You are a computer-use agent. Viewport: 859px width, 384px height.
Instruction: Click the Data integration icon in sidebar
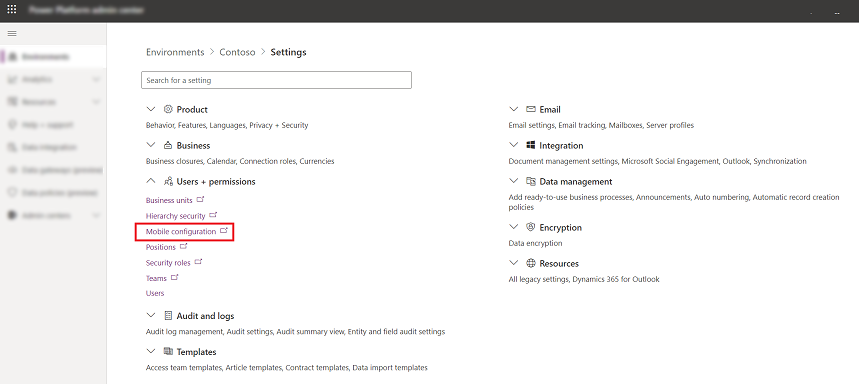click(12, 147)
